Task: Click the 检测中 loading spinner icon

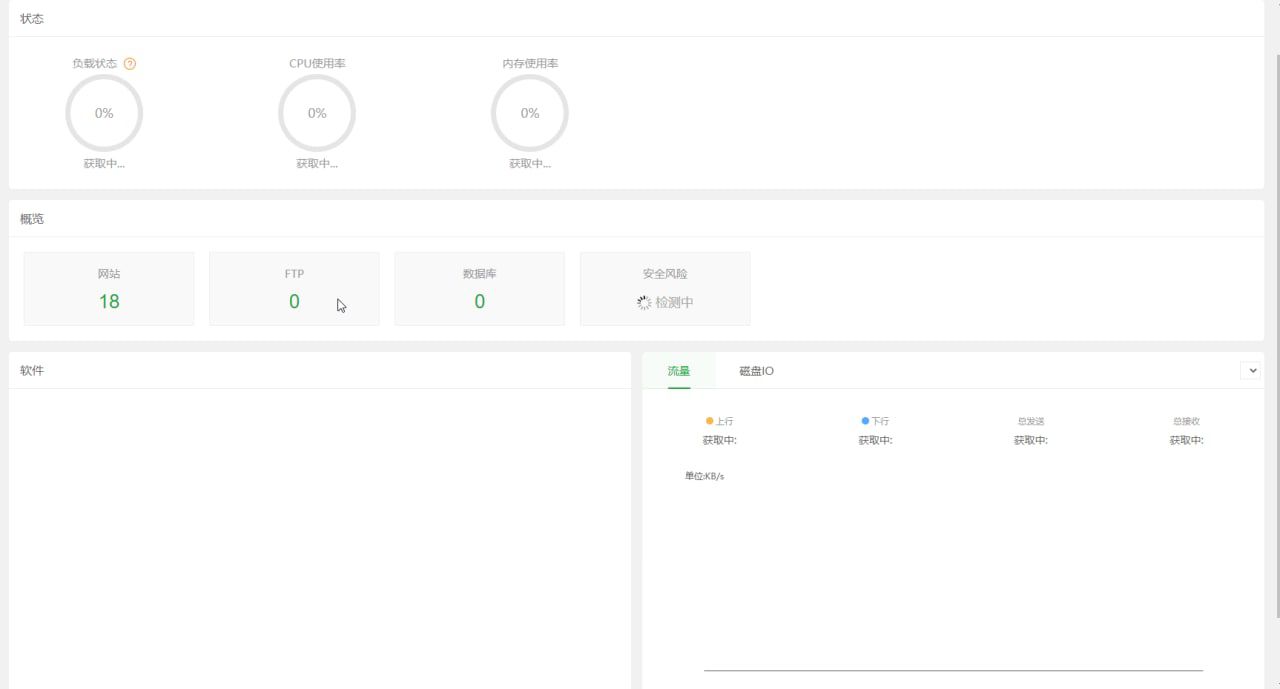Action: [644, 302]
